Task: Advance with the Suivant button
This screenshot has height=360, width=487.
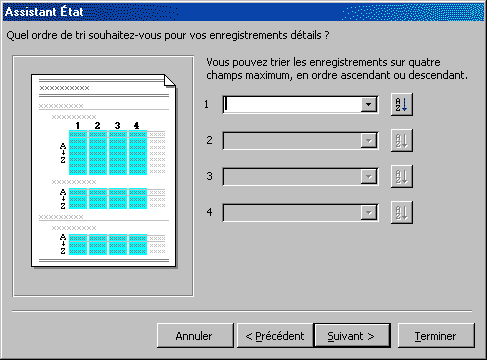Action: click(x=352, y=336)
